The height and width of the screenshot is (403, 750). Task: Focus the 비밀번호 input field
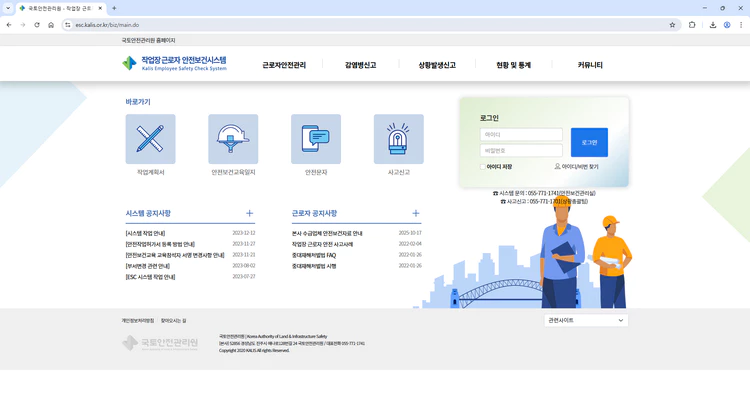point(521,151)
